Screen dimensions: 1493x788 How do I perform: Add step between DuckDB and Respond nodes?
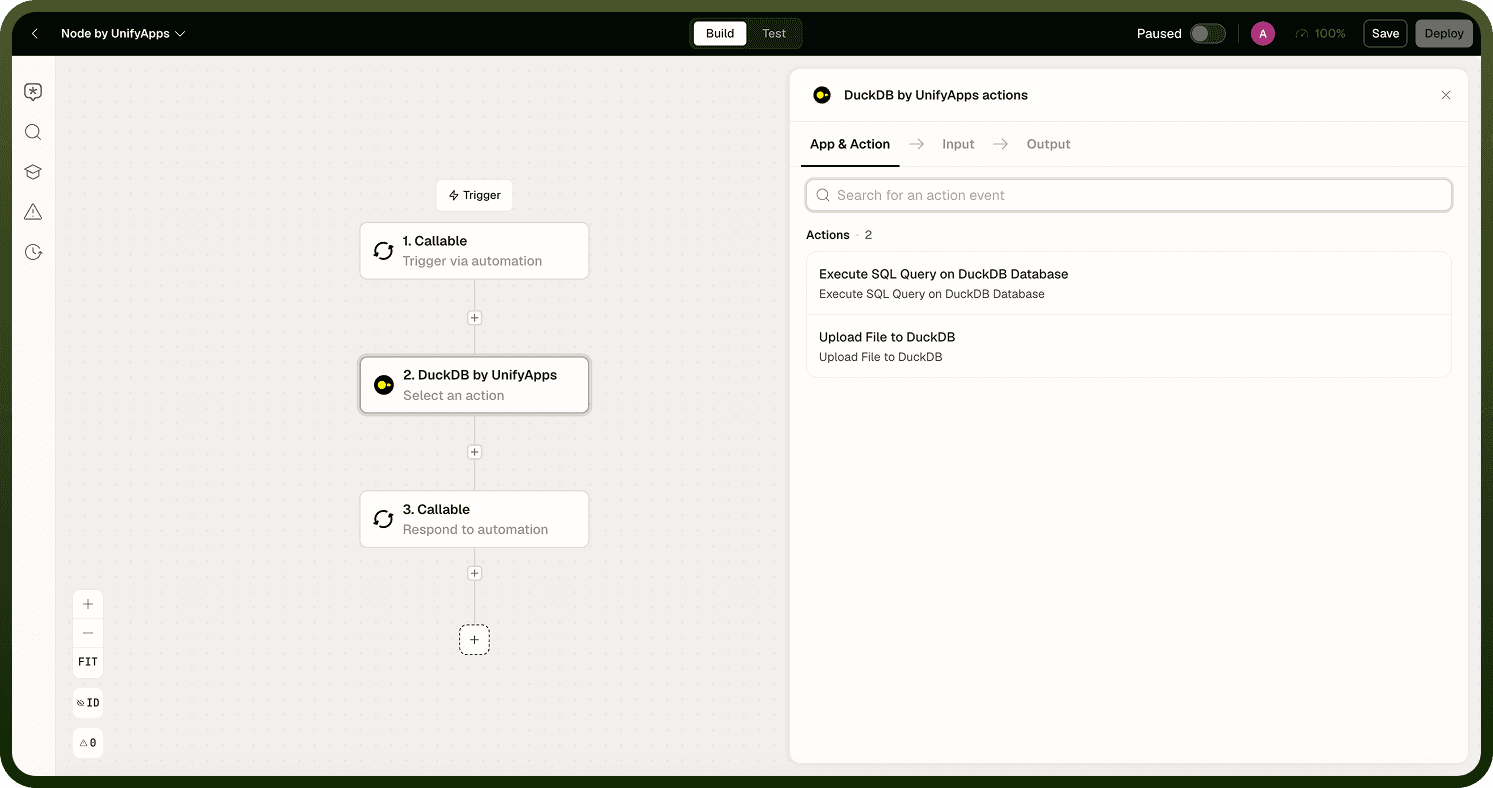475,452
